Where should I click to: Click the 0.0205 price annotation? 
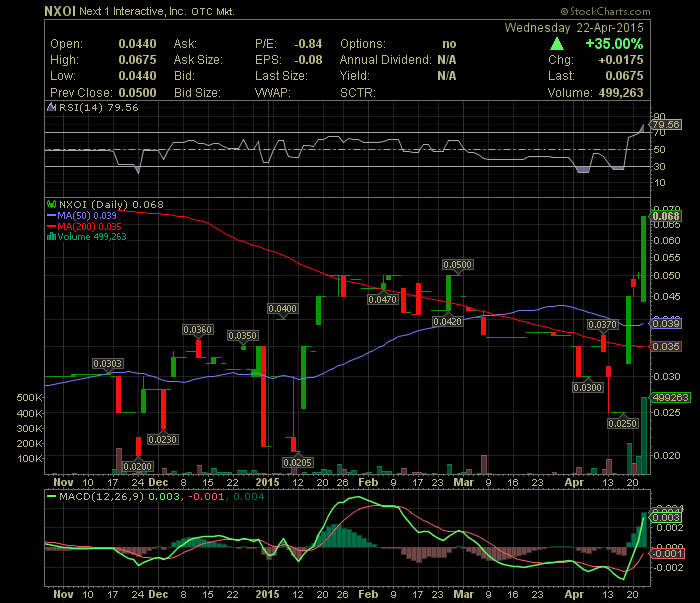tap(298, 462)
